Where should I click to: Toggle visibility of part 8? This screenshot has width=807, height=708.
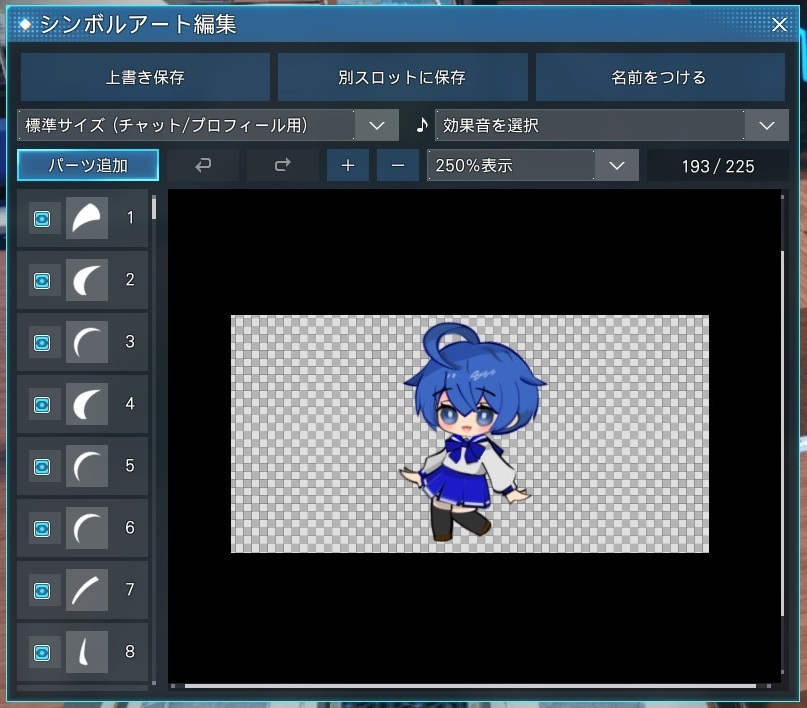pyautogui.click(x=42, y=653)
